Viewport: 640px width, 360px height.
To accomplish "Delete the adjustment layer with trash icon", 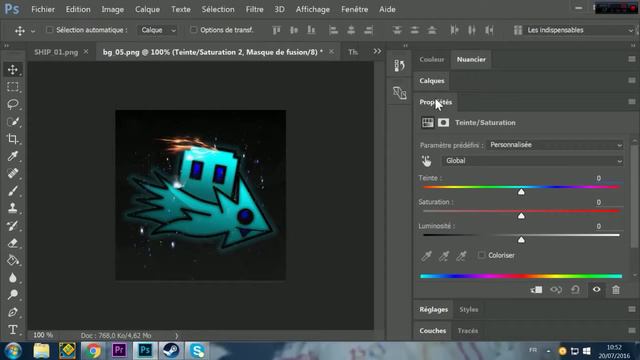I will click(x=616, y=290).
